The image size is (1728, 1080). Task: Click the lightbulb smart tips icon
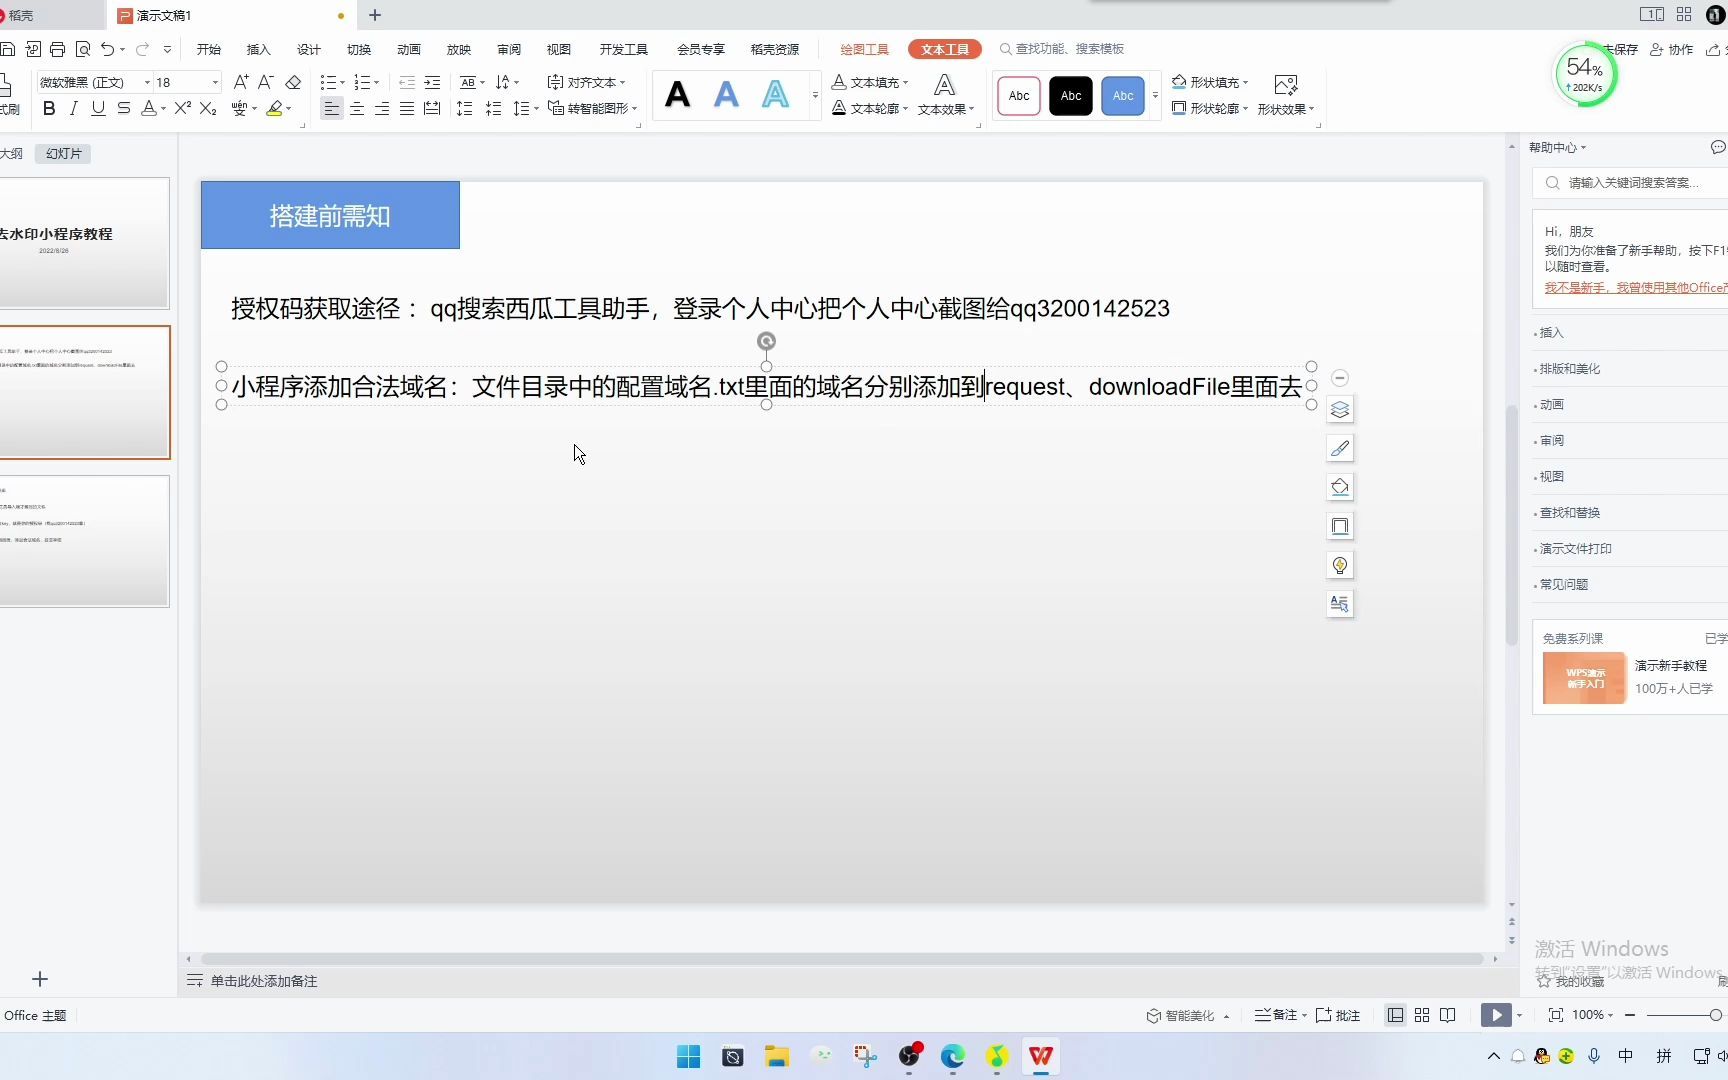coord(1340,565)
